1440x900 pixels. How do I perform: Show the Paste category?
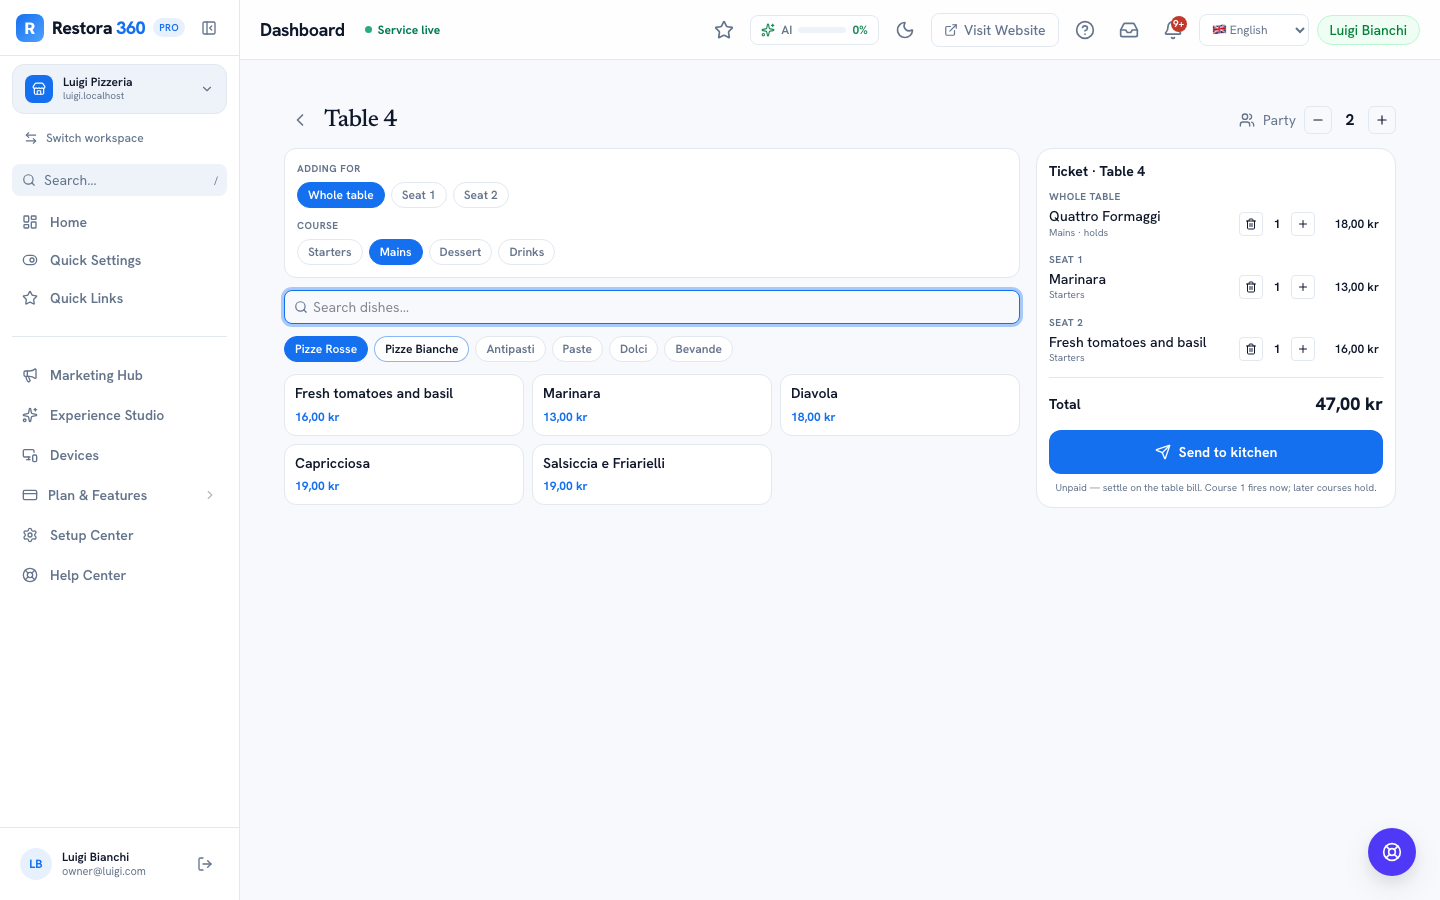coord(577,349)
